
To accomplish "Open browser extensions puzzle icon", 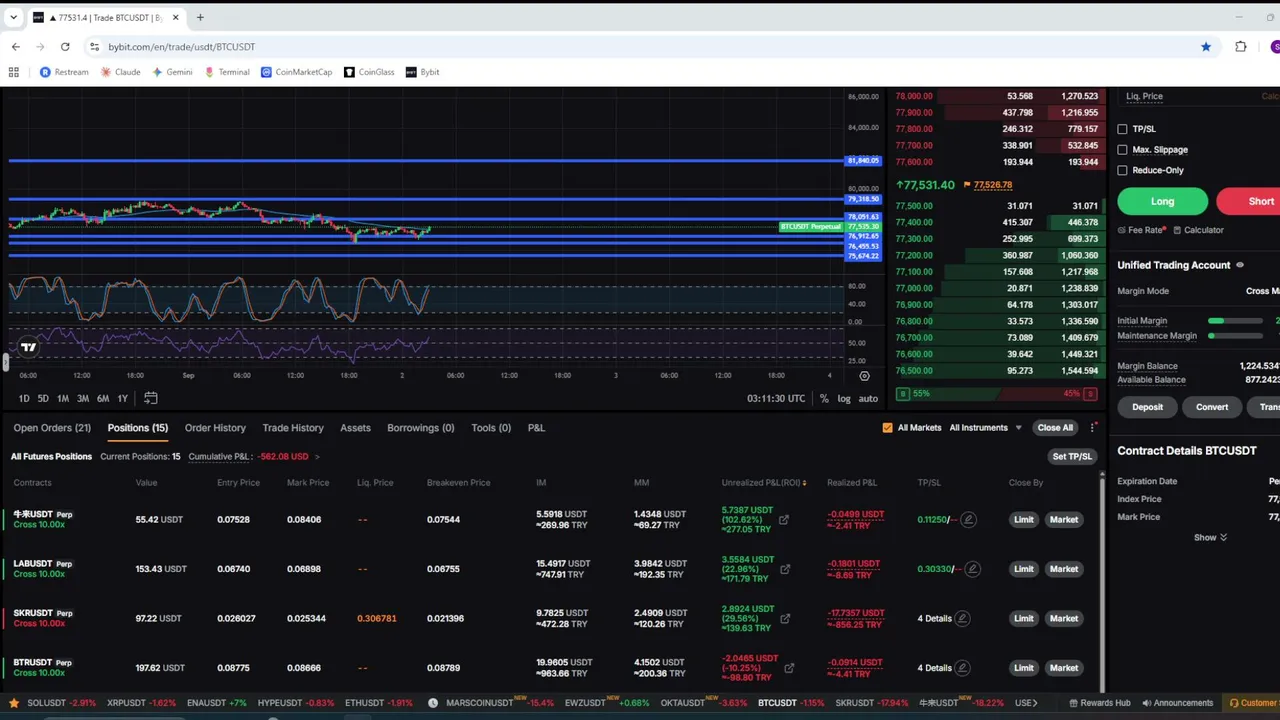I will pyautogui.click(x=1241, y=47).
